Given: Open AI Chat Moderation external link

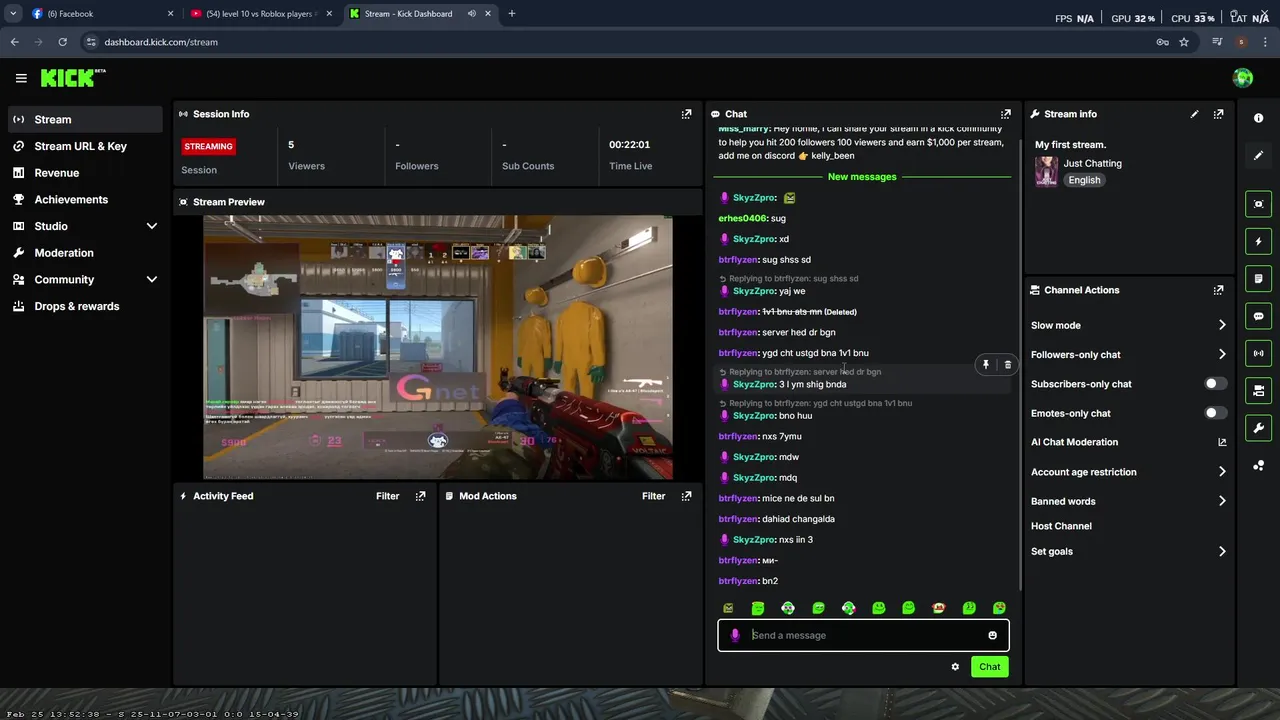Looking at the screenshot, I should (x=1222, y=442).
